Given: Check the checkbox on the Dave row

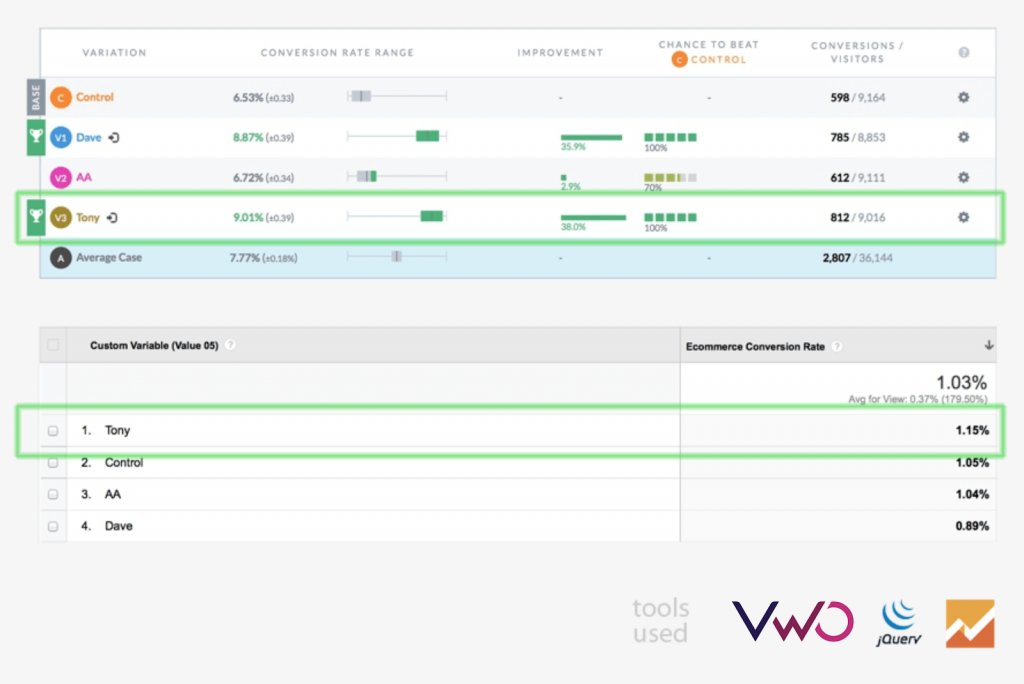Looking at the screenshot, I should (55, 525).
